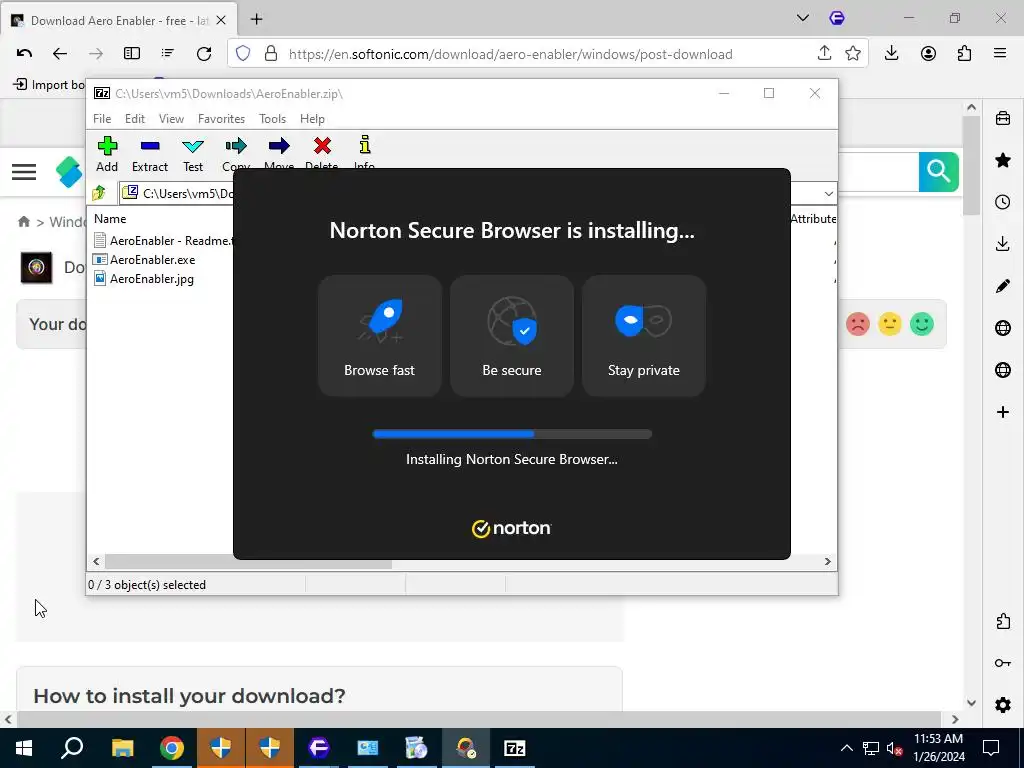Switch to 7-Zip from the taskbar

515,748
